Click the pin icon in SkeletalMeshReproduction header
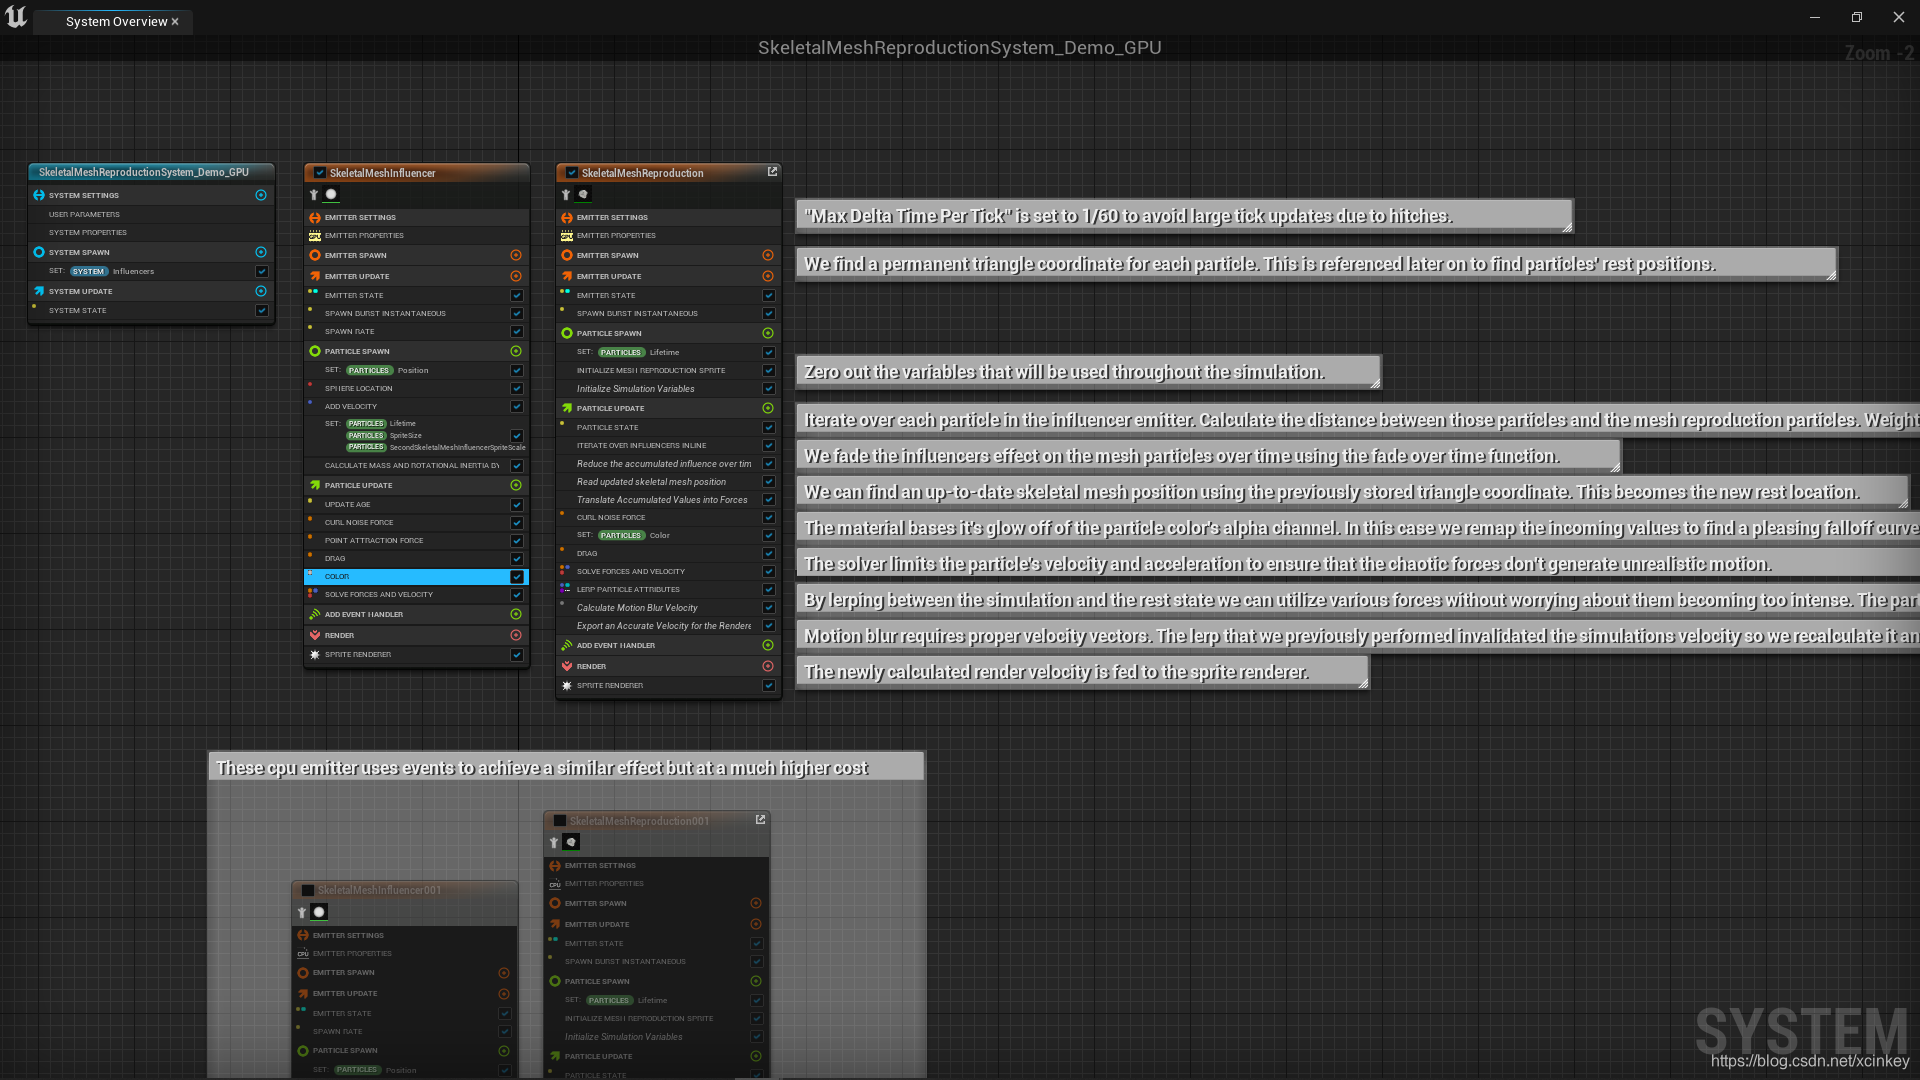 [x=566, y=195]
